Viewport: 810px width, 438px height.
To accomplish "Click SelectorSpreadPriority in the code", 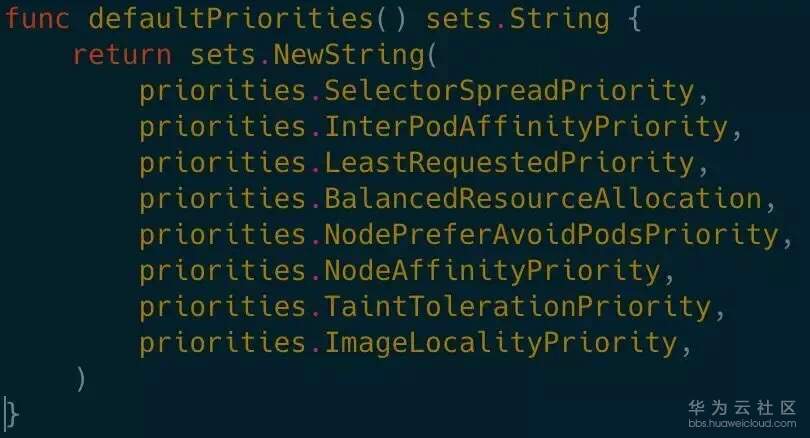I will click(x=508, y=91).
